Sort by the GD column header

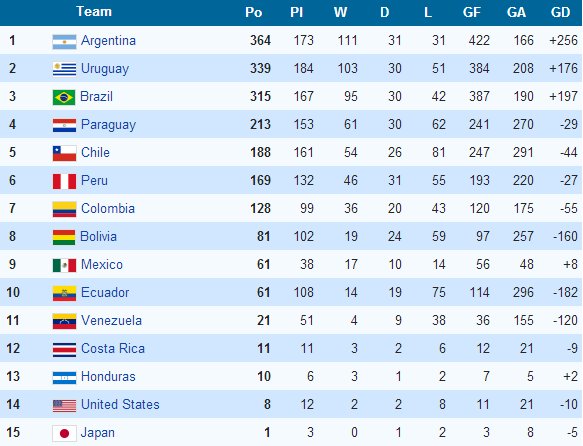[x=560, y=12]
